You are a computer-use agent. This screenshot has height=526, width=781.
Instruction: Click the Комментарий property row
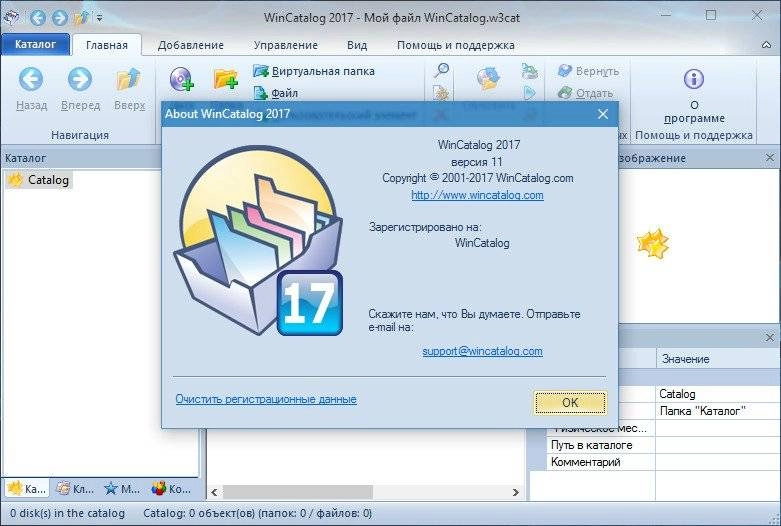click(664, 462)
